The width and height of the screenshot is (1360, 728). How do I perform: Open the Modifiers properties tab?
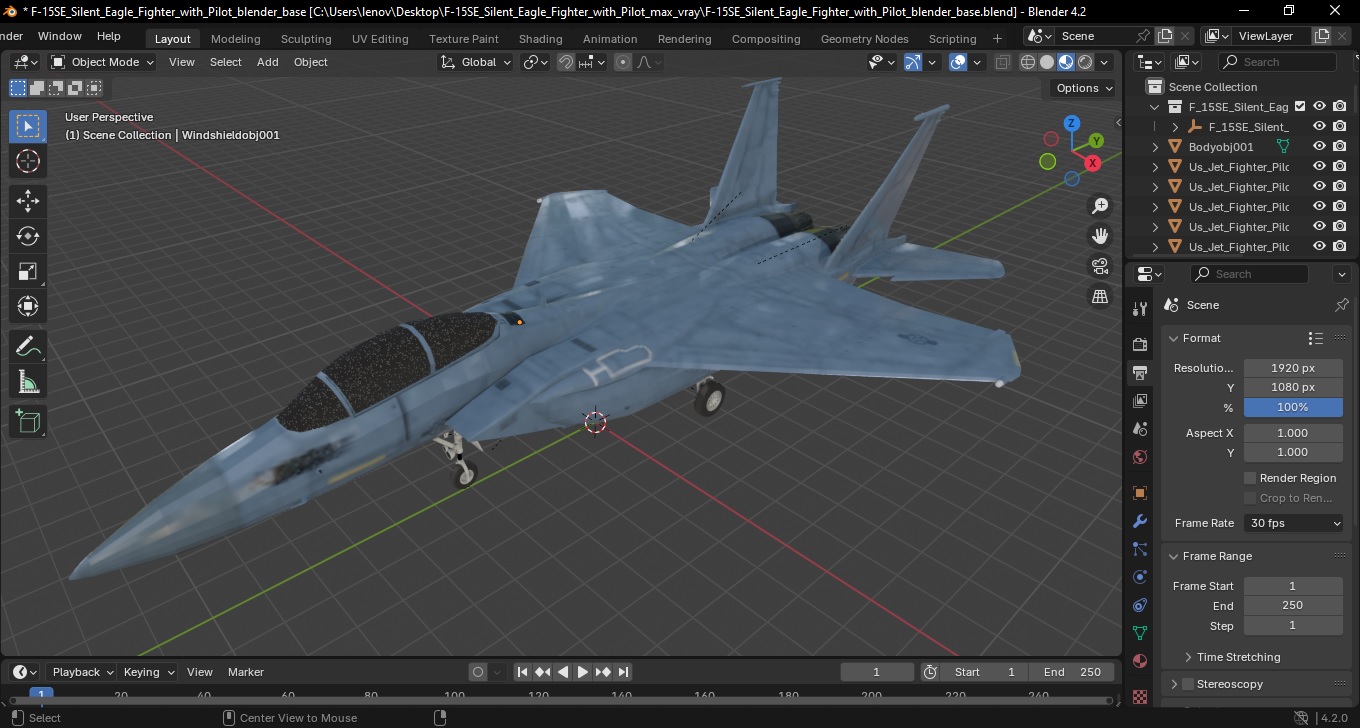pyautogui.click(x=1139, y=521)
